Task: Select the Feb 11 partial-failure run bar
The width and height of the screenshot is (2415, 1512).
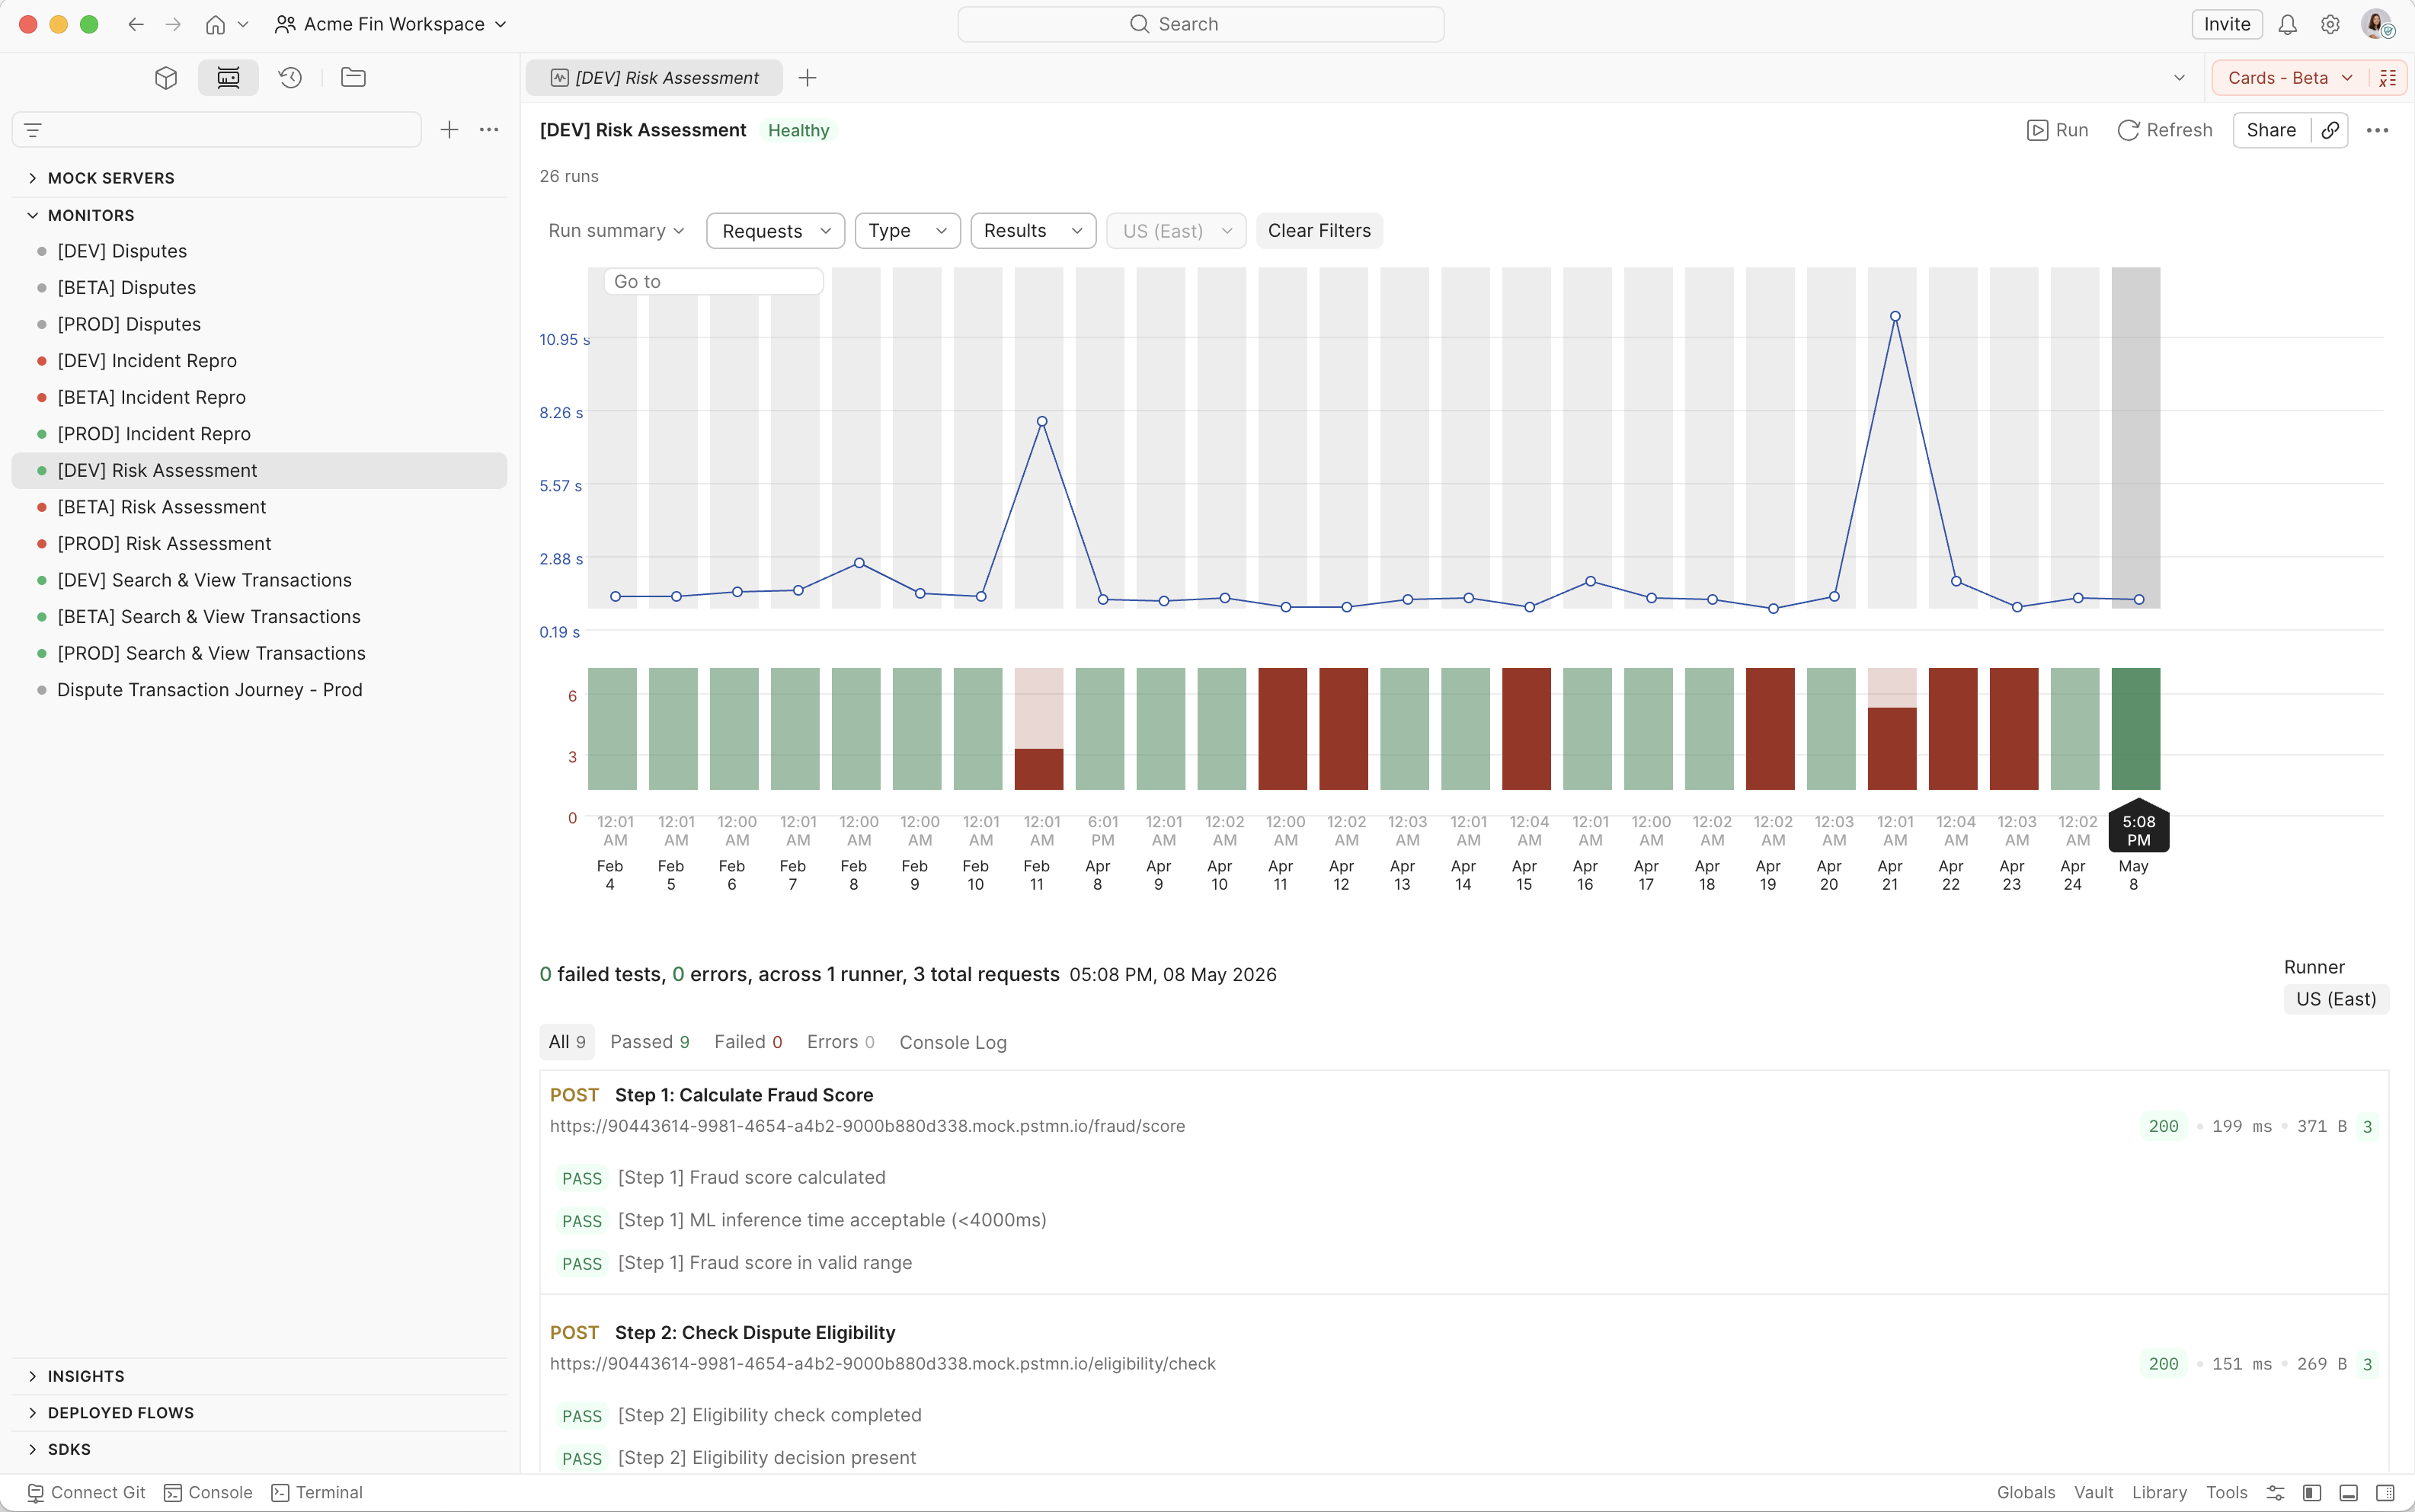Action: point(1038,728)
